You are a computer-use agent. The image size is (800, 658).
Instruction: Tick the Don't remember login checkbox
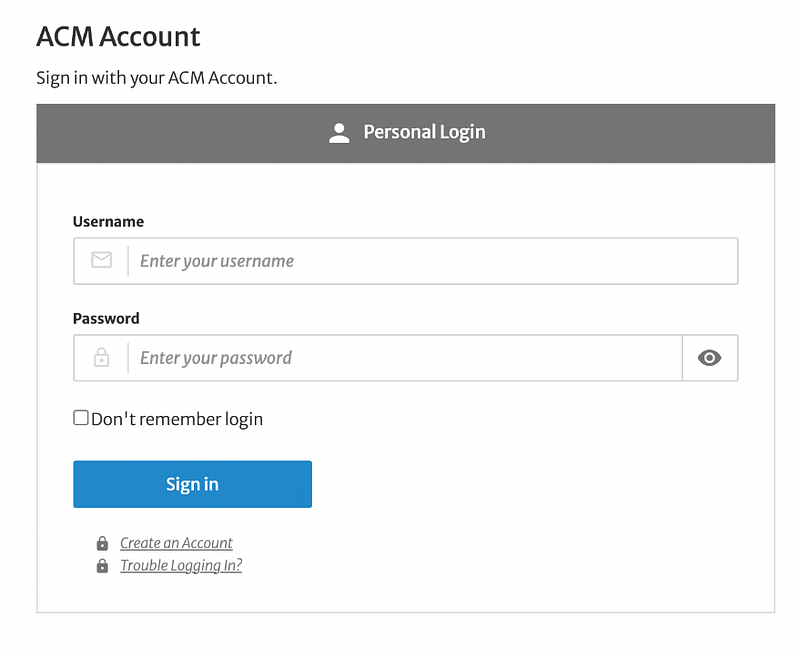point(81,418)
